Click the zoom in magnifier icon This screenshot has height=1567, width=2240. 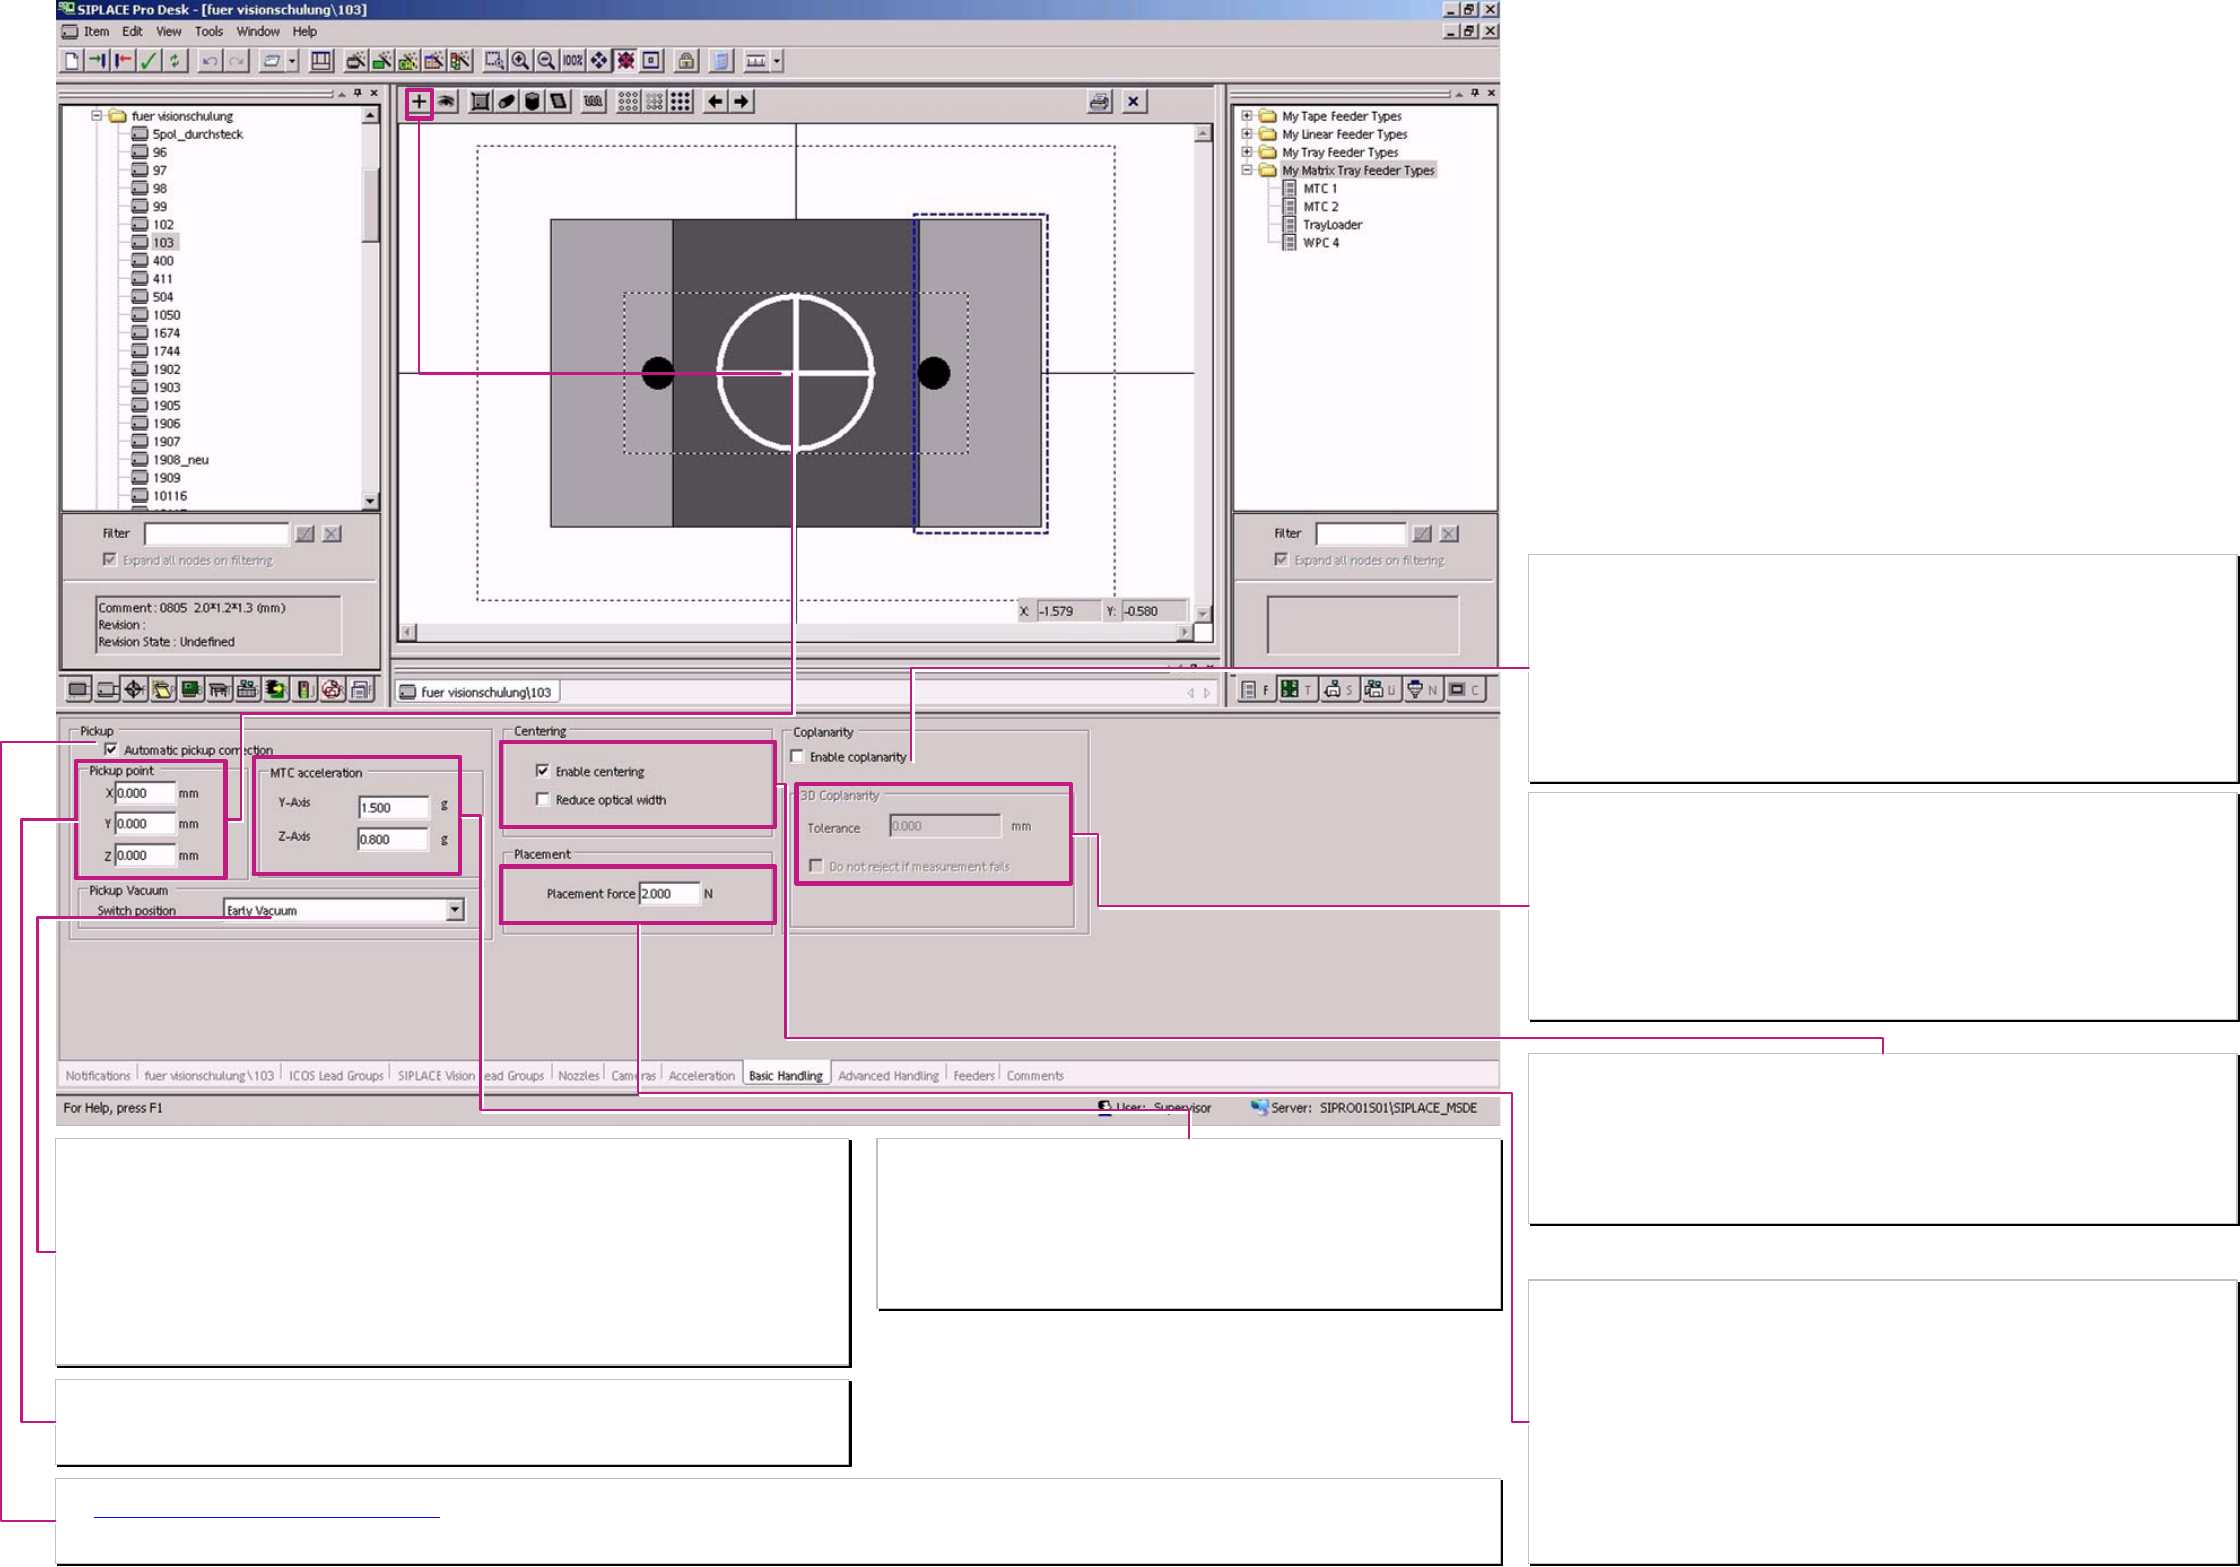520,61
